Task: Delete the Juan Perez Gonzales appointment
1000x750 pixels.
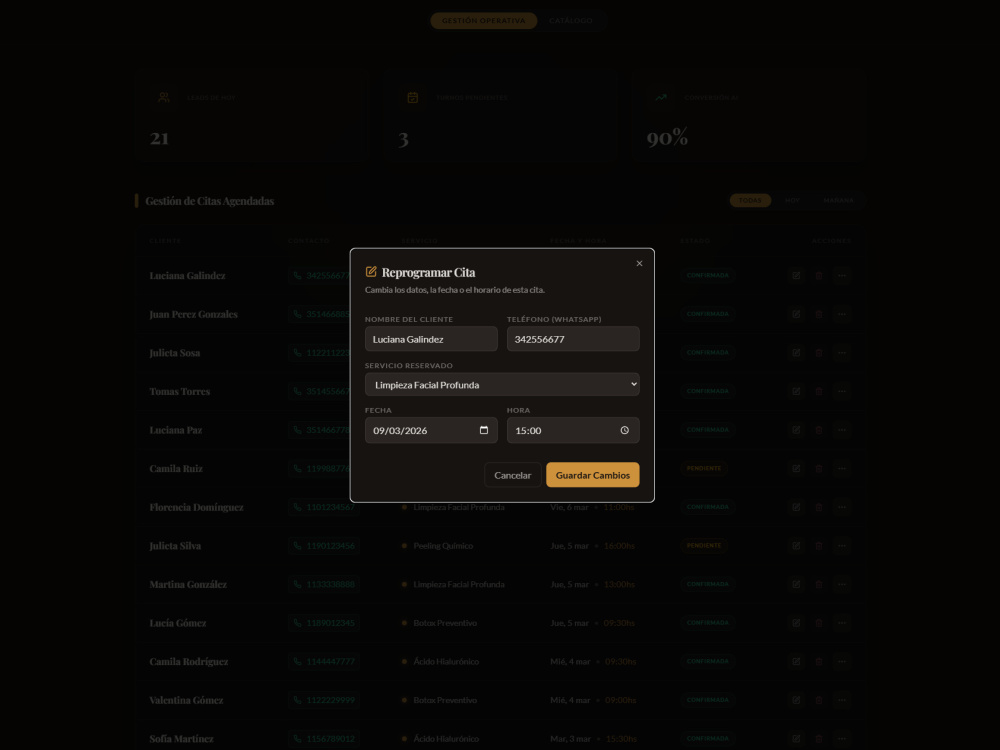Action: point(819,314)
